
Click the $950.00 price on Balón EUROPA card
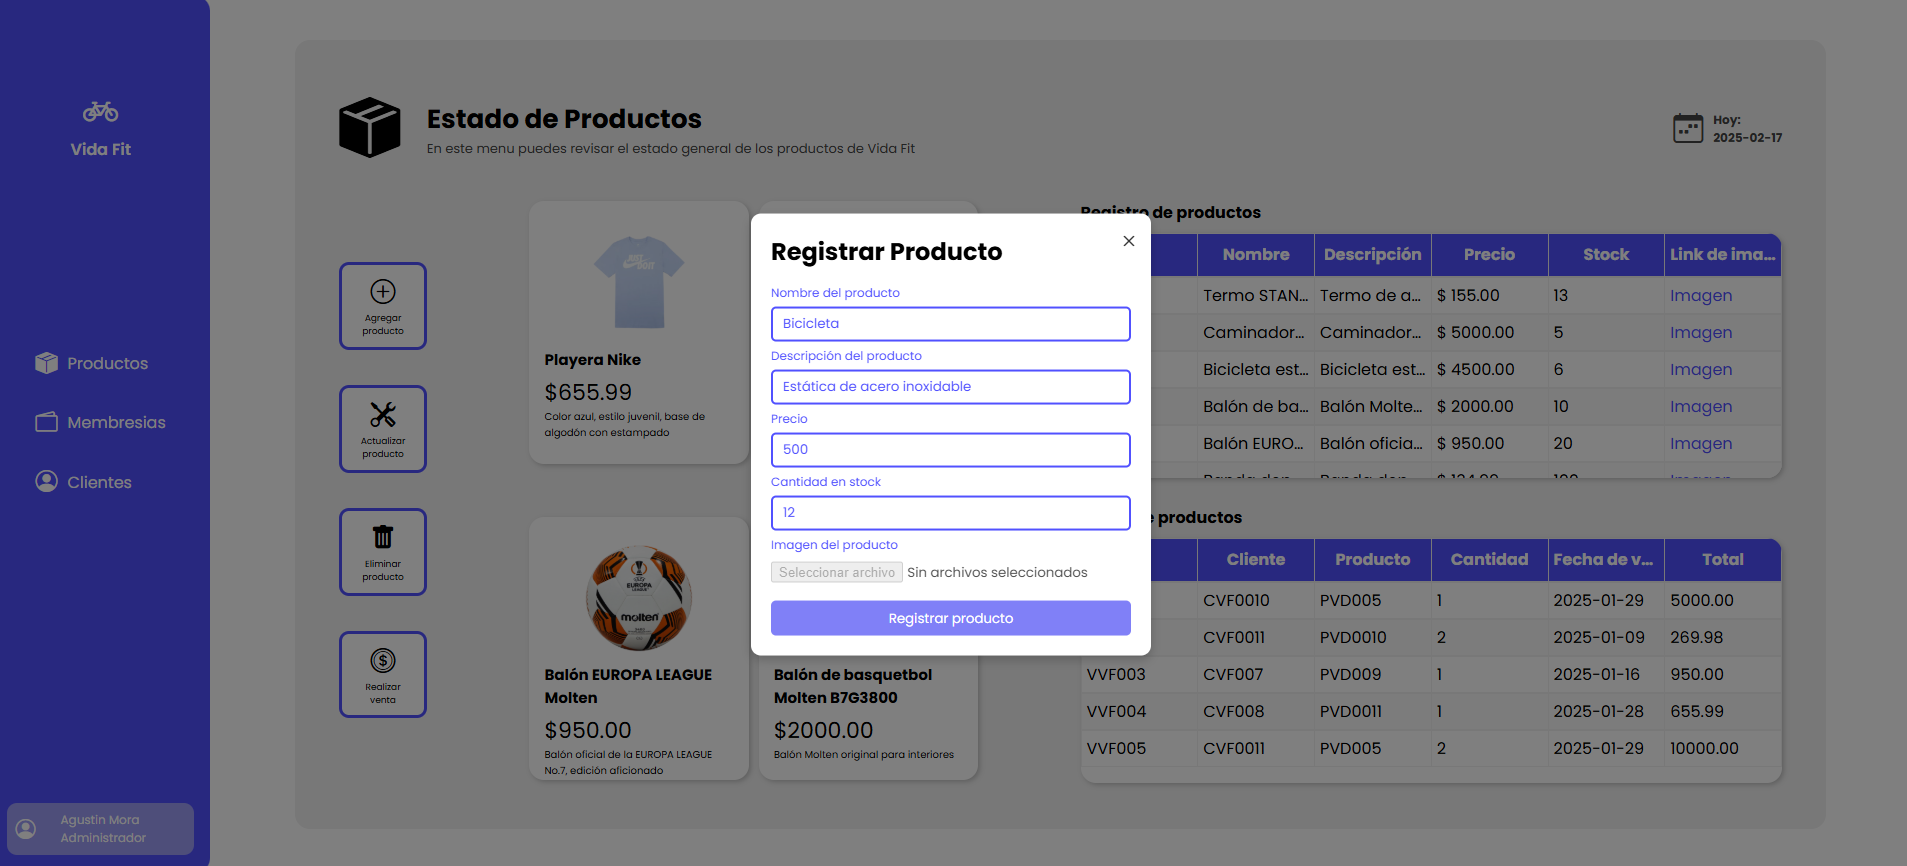pyautogui.click(x=588, y=731)
